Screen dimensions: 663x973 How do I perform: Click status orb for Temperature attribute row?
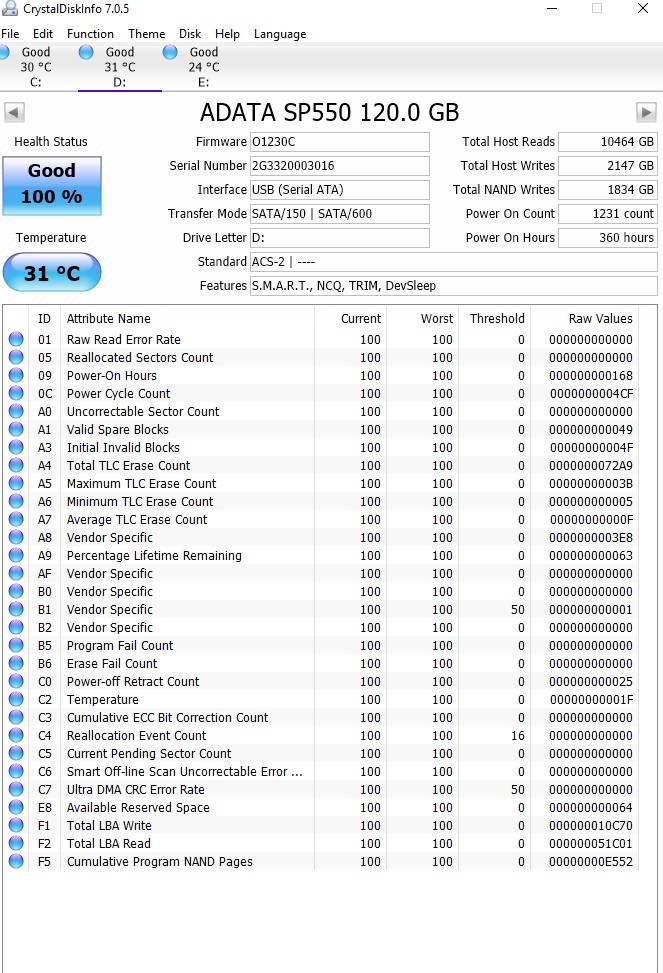(16, 699)
